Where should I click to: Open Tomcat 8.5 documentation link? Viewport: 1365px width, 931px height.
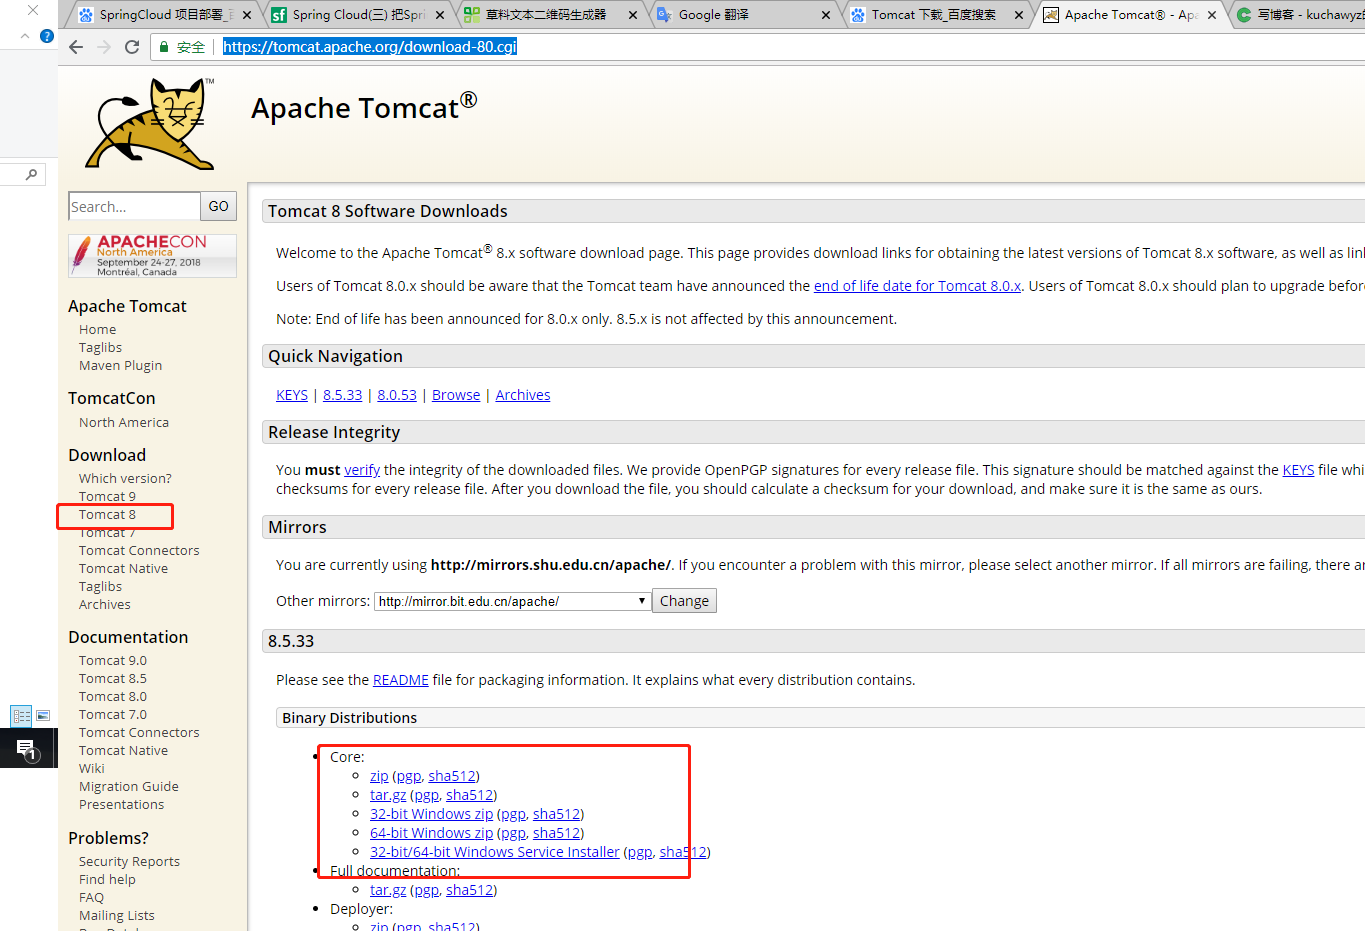pos(112,679)
